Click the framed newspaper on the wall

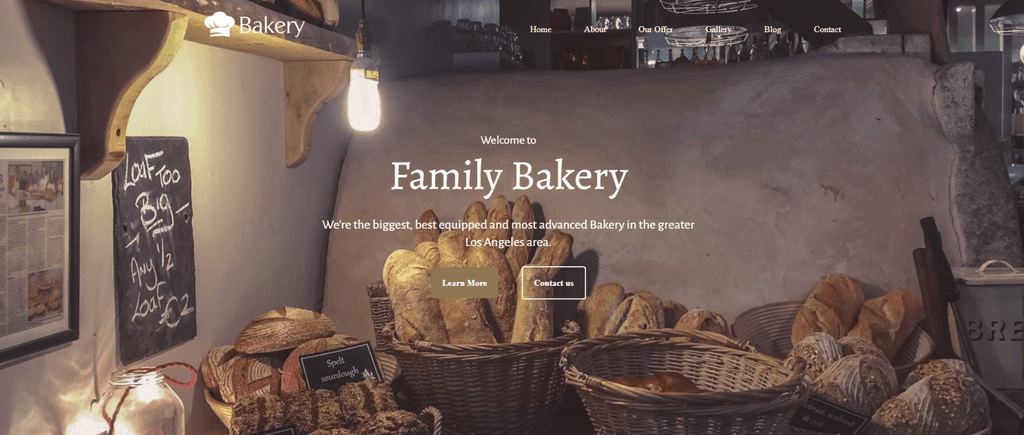tap(38, 248)
